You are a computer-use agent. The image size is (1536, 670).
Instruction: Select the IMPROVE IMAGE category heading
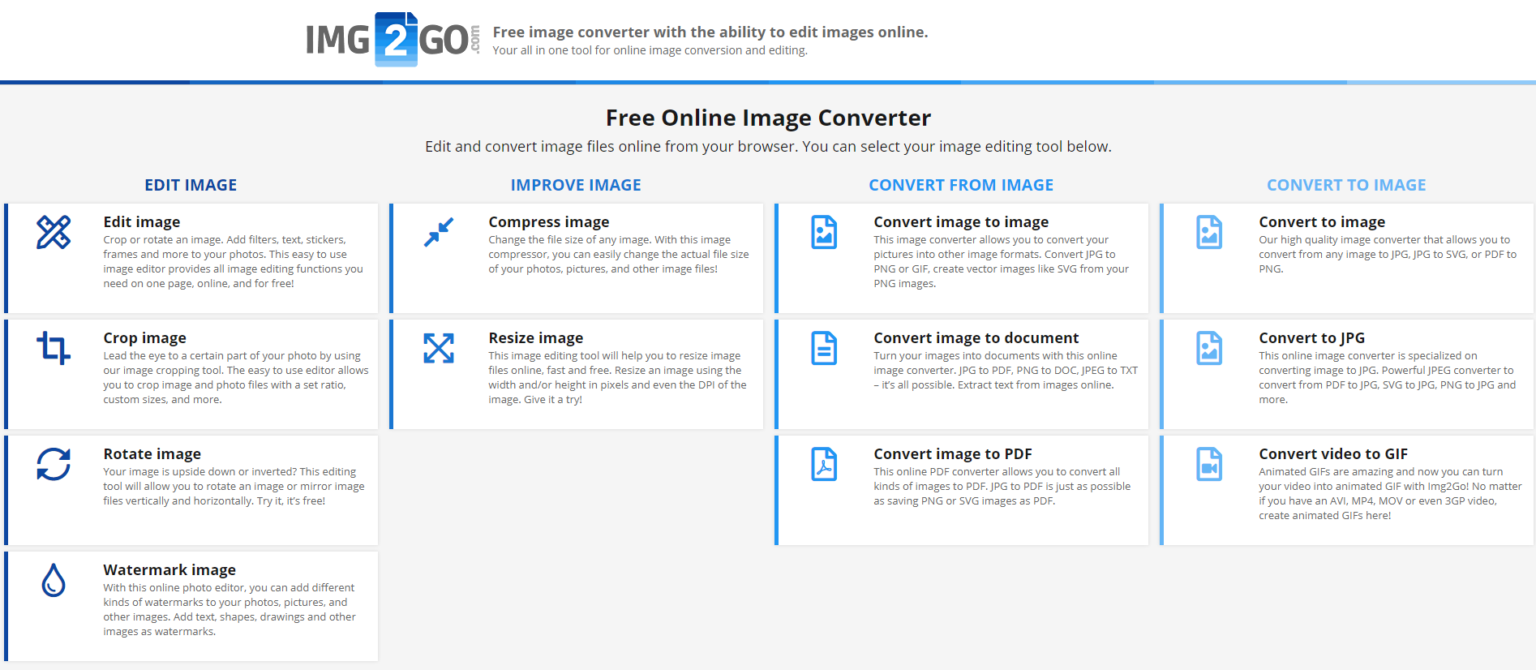(x=576, y=185)
